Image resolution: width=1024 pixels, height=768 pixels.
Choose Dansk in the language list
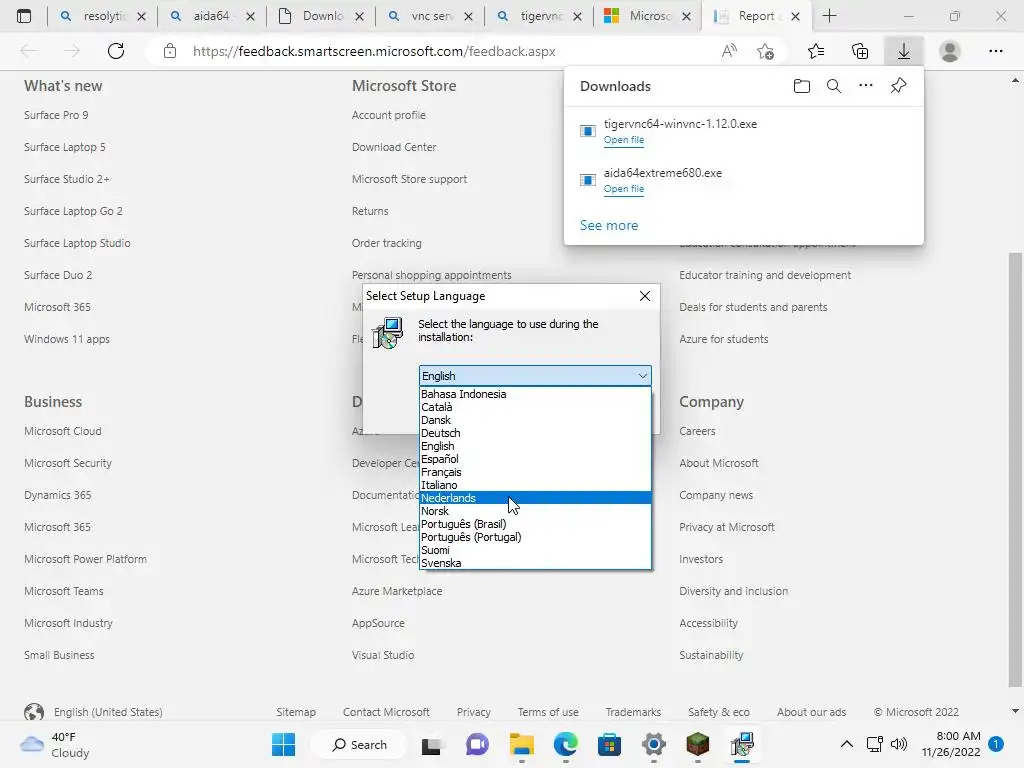point(535,420)
